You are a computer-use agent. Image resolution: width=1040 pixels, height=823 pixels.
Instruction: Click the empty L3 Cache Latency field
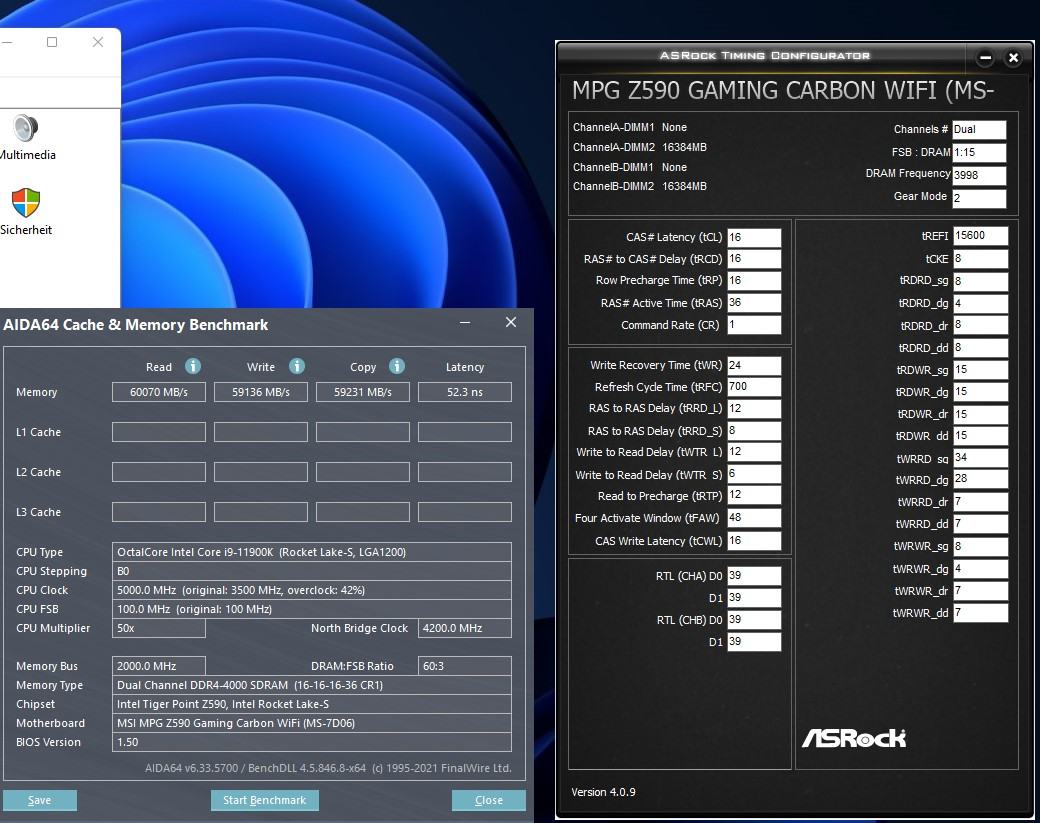(x=465, y=512)
